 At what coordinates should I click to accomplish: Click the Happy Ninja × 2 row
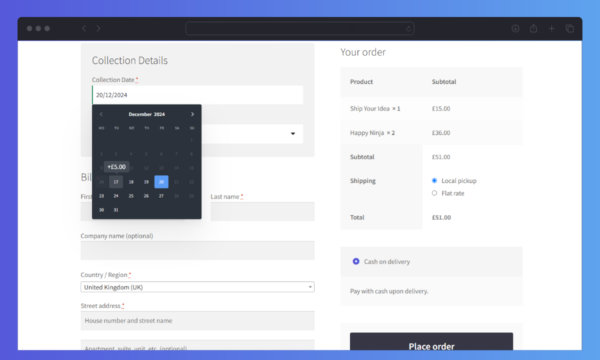pos(431,133)
